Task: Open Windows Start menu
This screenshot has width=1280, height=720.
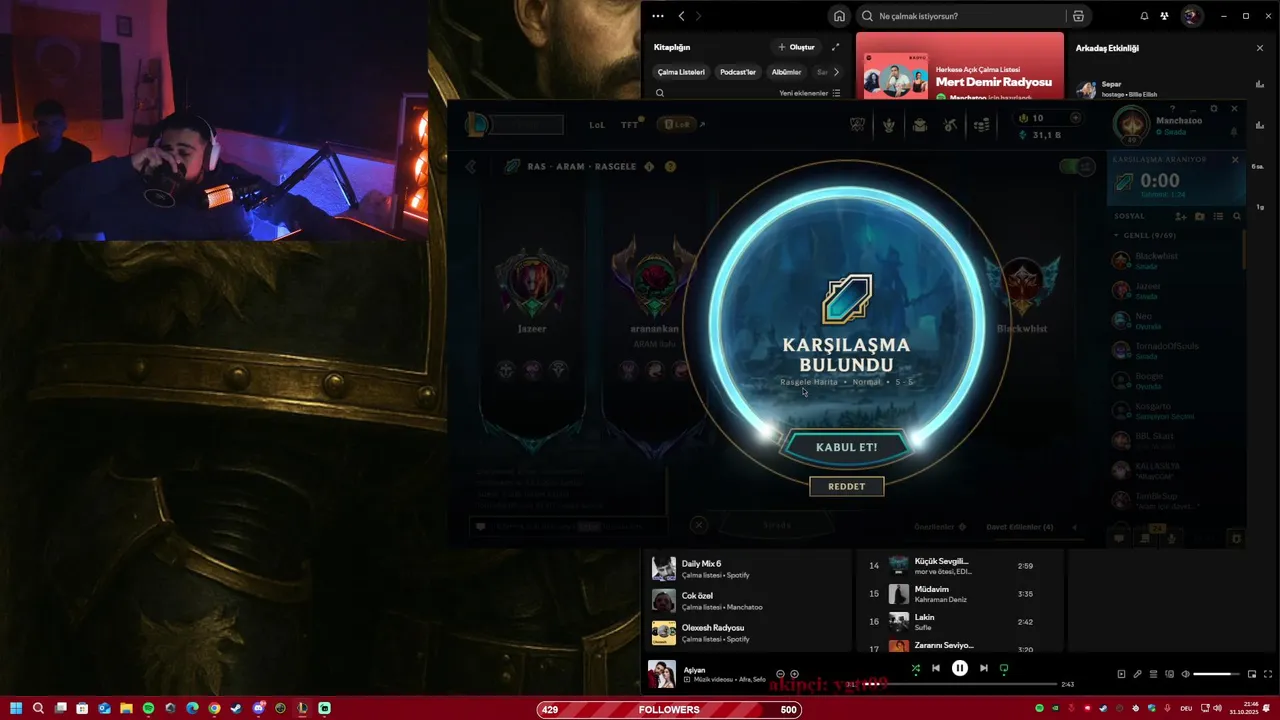Action: (16, 708)
